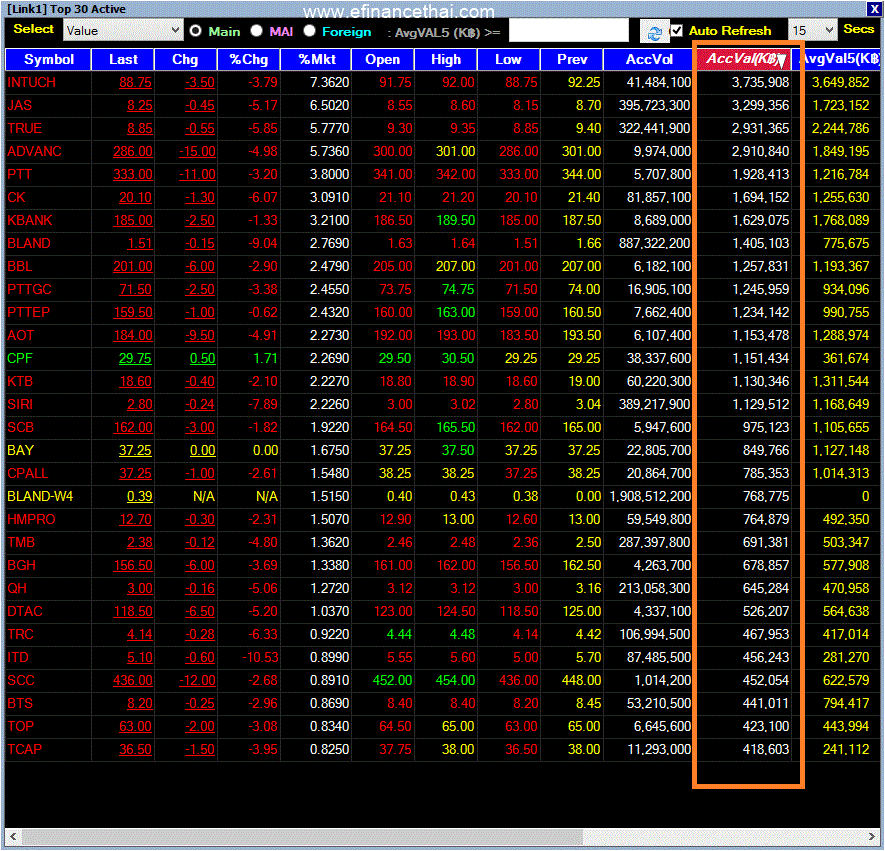Image resolution: width=885 pixels, height=851 pixels.
Task: Select the CK symbol
Action: tap(16, 198)
